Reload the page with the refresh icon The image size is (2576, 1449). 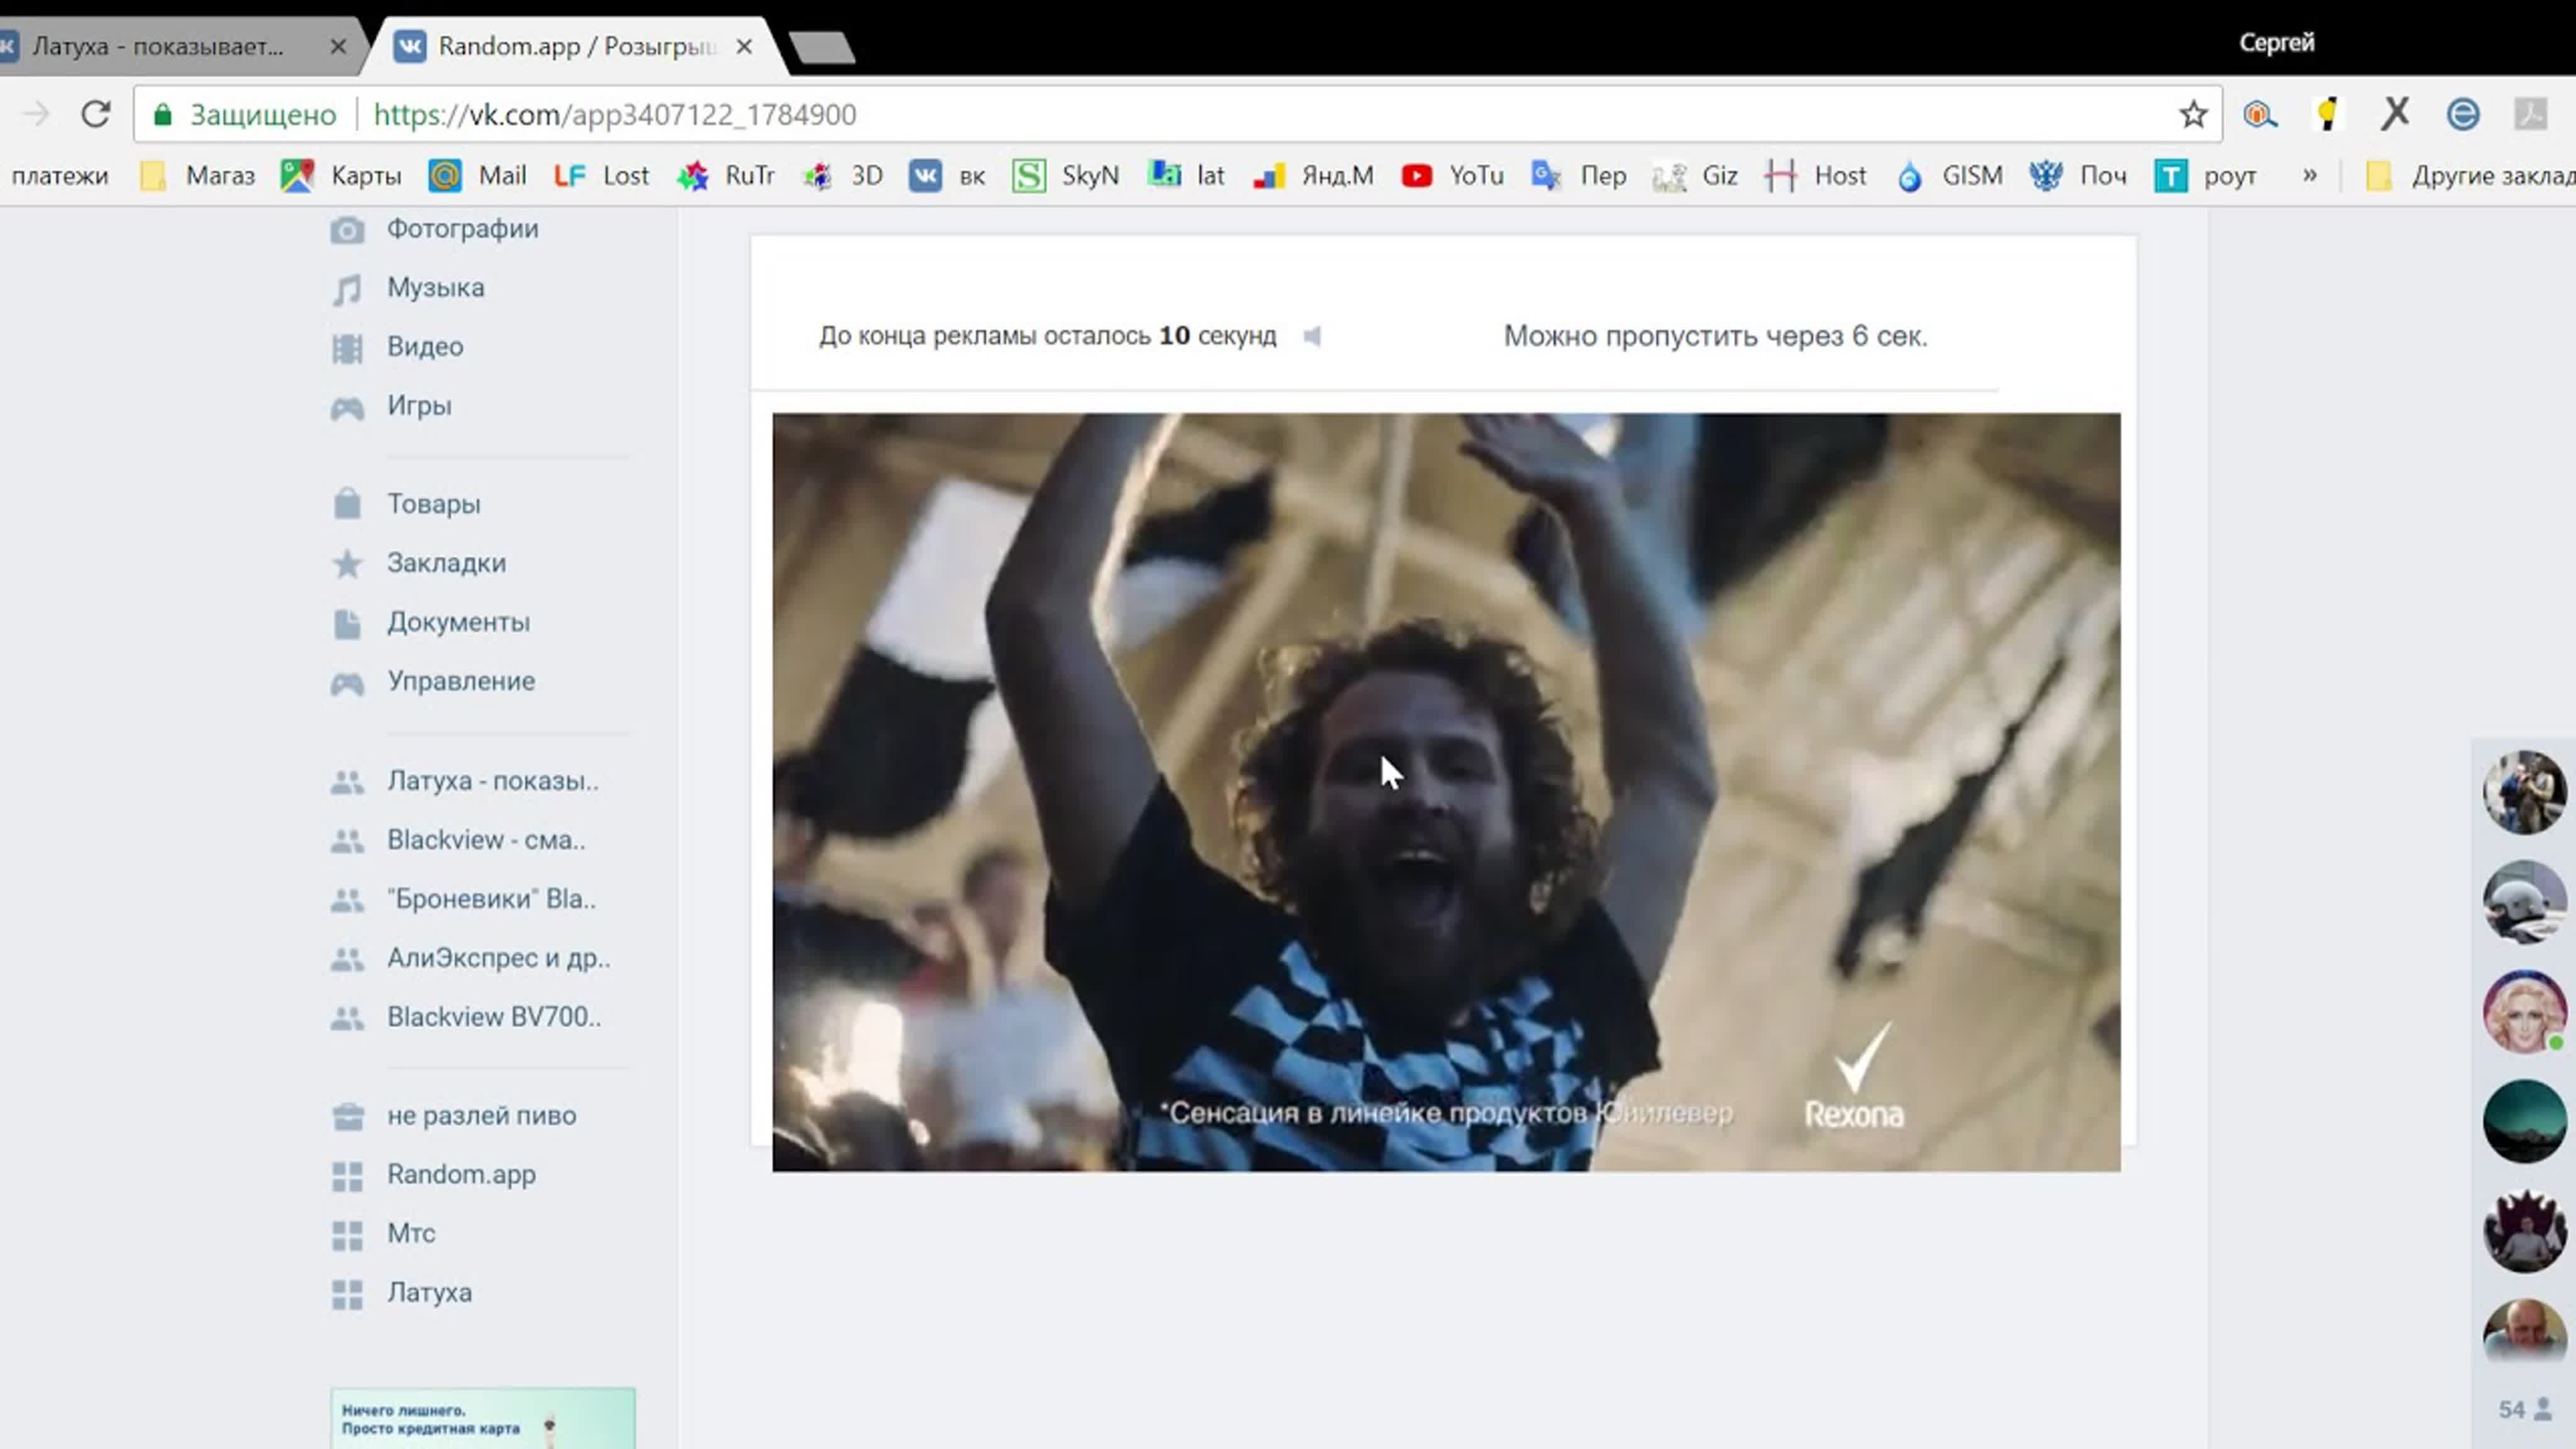(95, 114)
